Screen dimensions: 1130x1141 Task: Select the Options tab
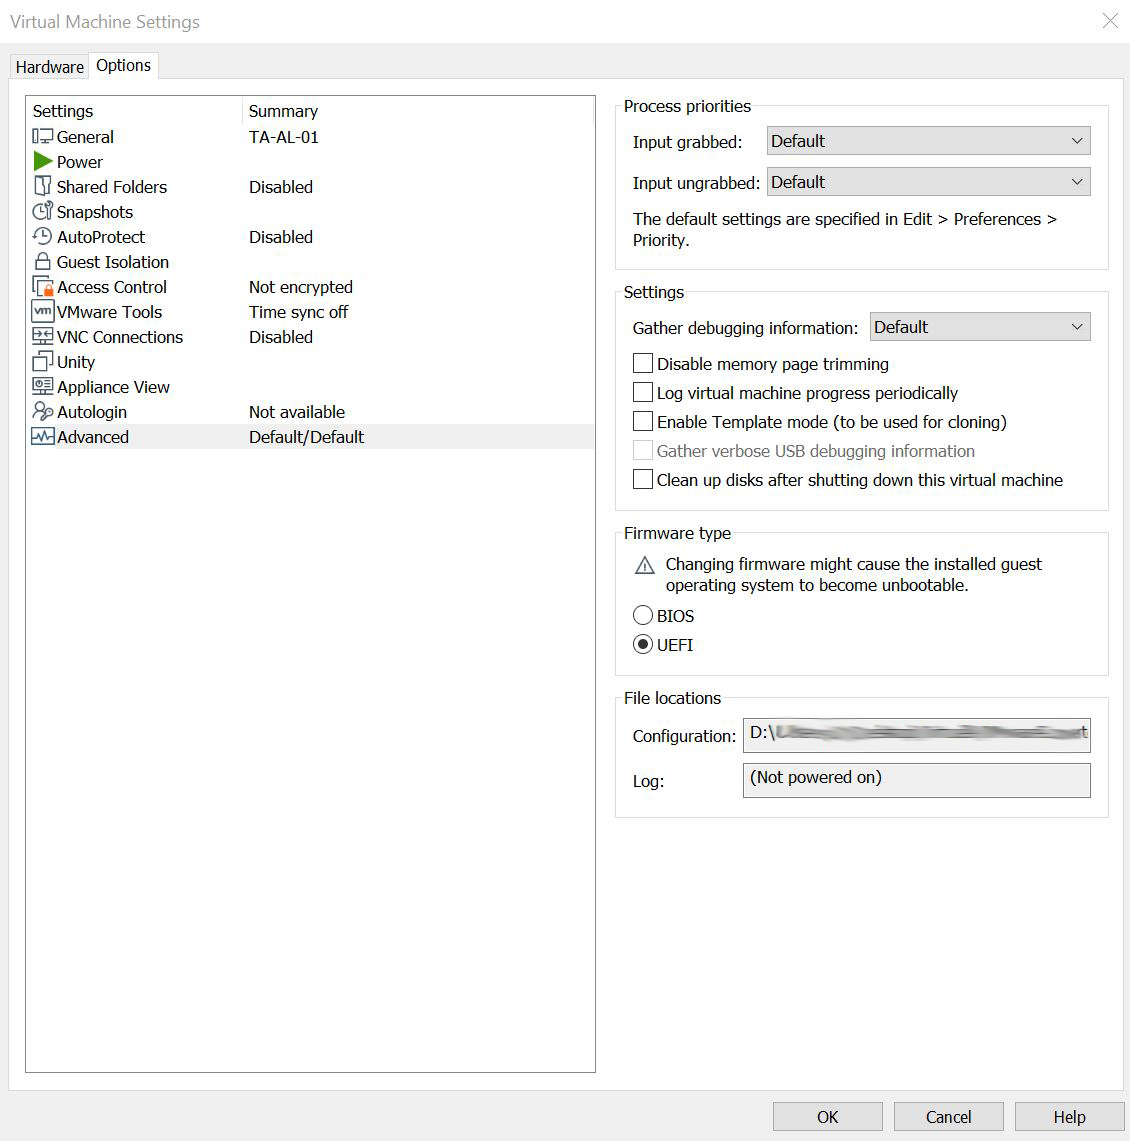click(123, 66)
